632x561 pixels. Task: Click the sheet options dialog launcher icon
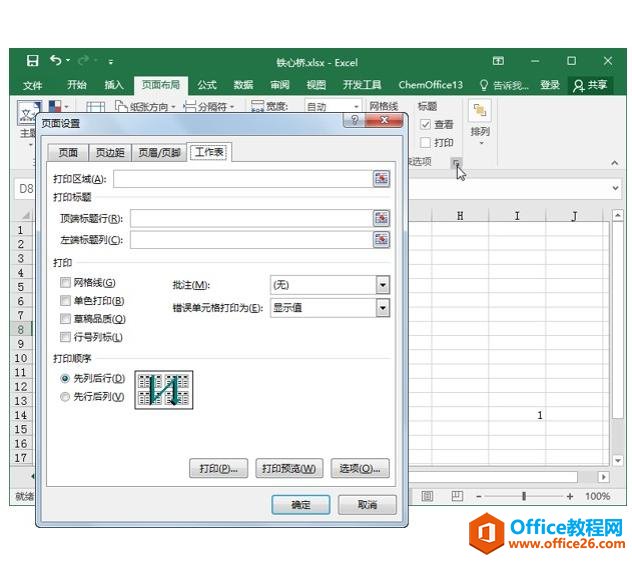pyautogui.click(x=456, y=163)
